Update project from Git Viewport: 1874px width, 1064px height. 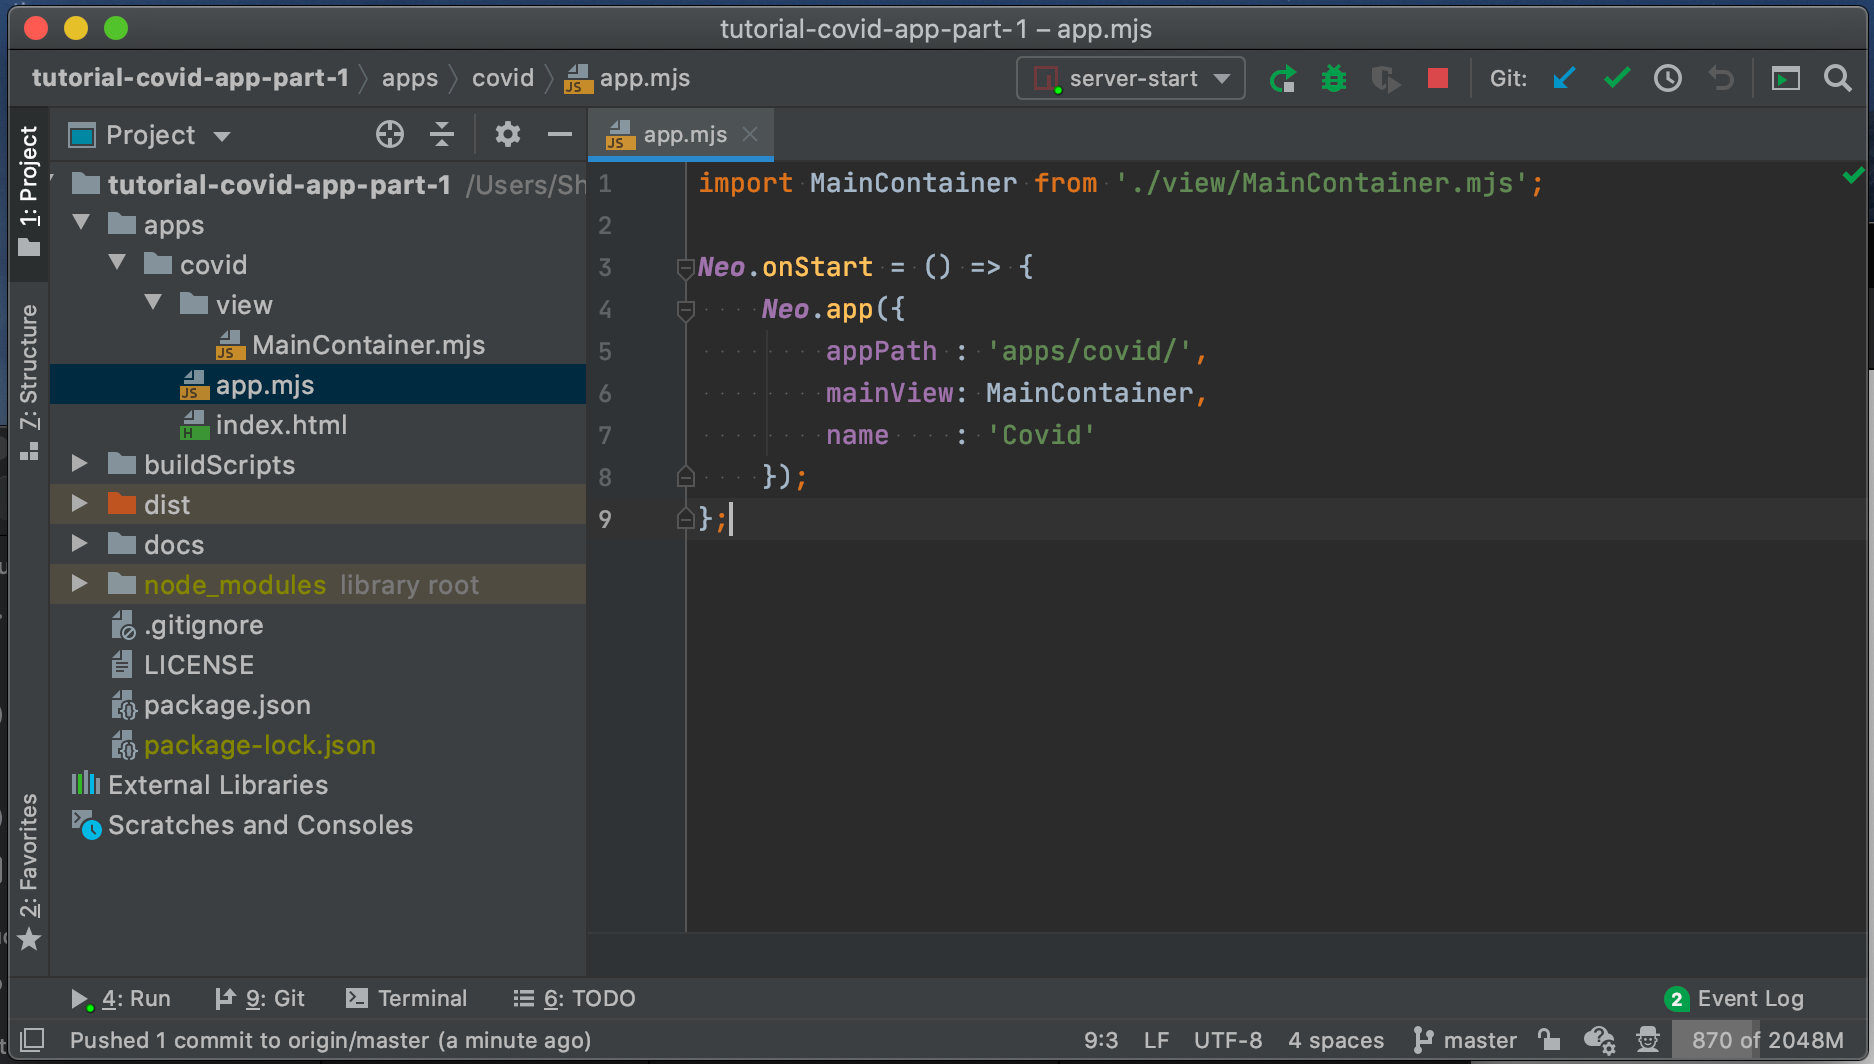pyautogui.click(x=1564, y=78)
